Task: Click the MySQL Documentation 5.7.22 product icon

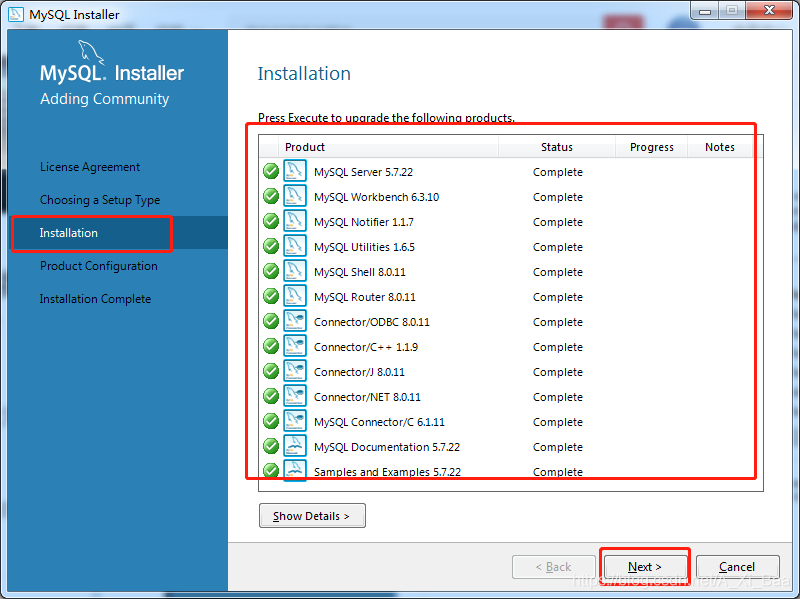Action: tap(295, 446)
